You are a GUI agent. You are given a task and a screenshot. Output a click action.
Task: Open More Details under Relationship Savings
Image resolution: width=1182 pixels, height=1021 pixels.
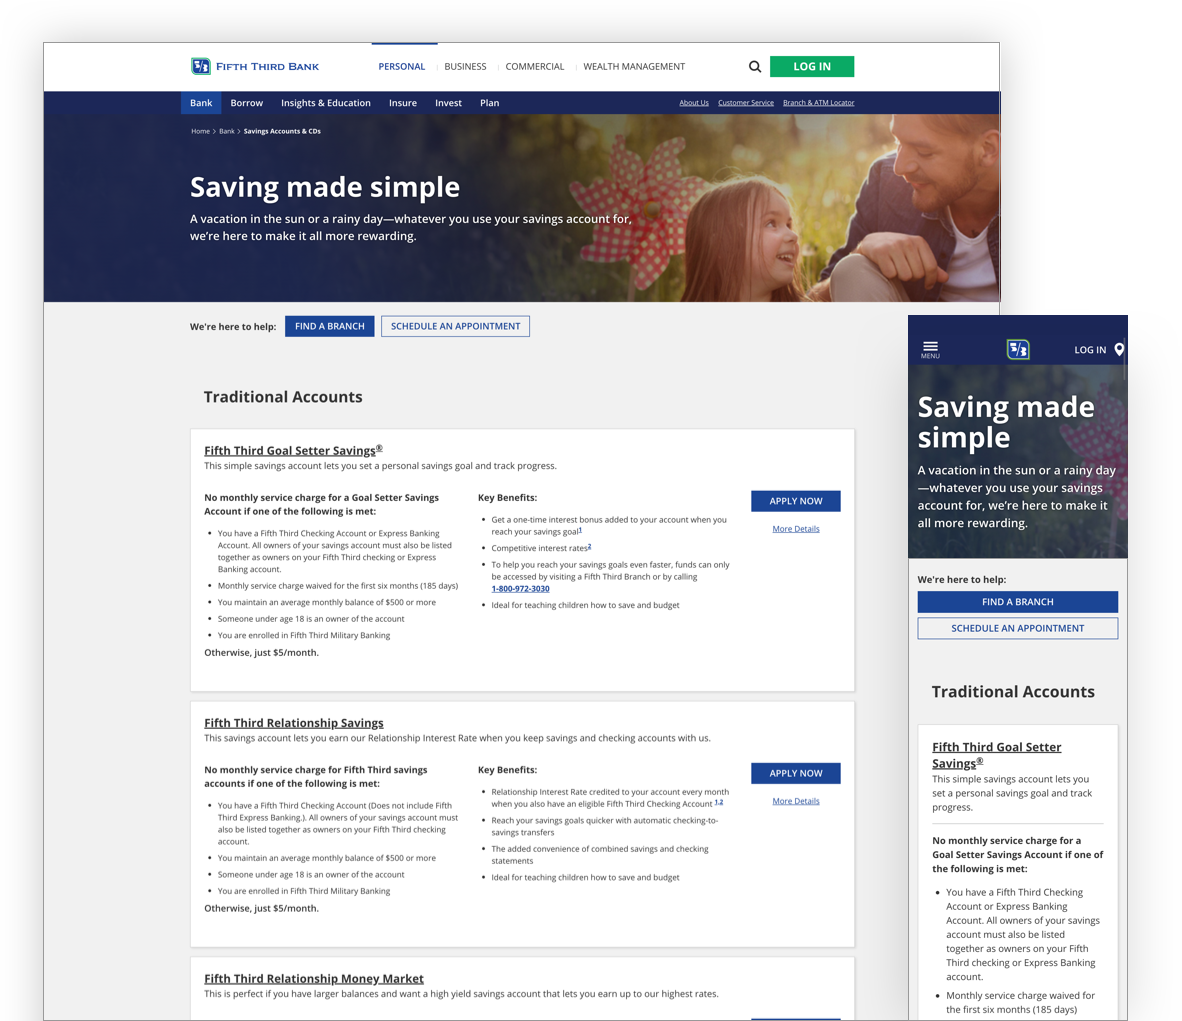(795, 801)
